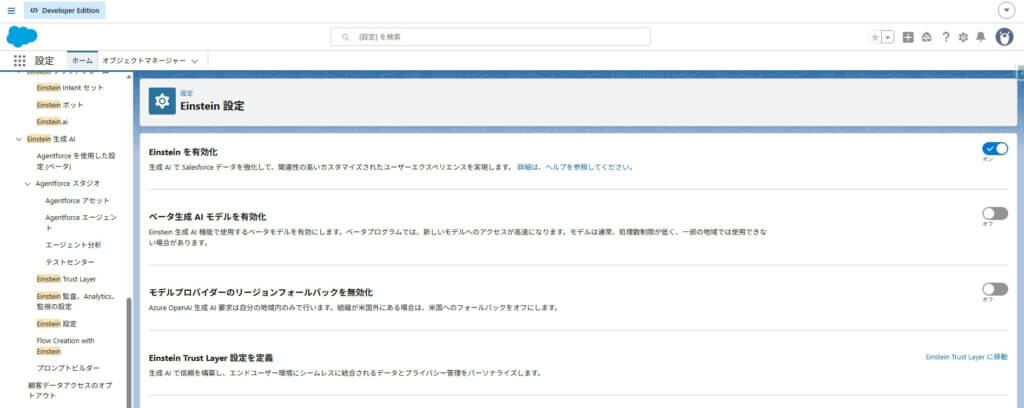Toggle モデルプロバイダーのリージョンフォールバック switch

(x=995, y=289)
